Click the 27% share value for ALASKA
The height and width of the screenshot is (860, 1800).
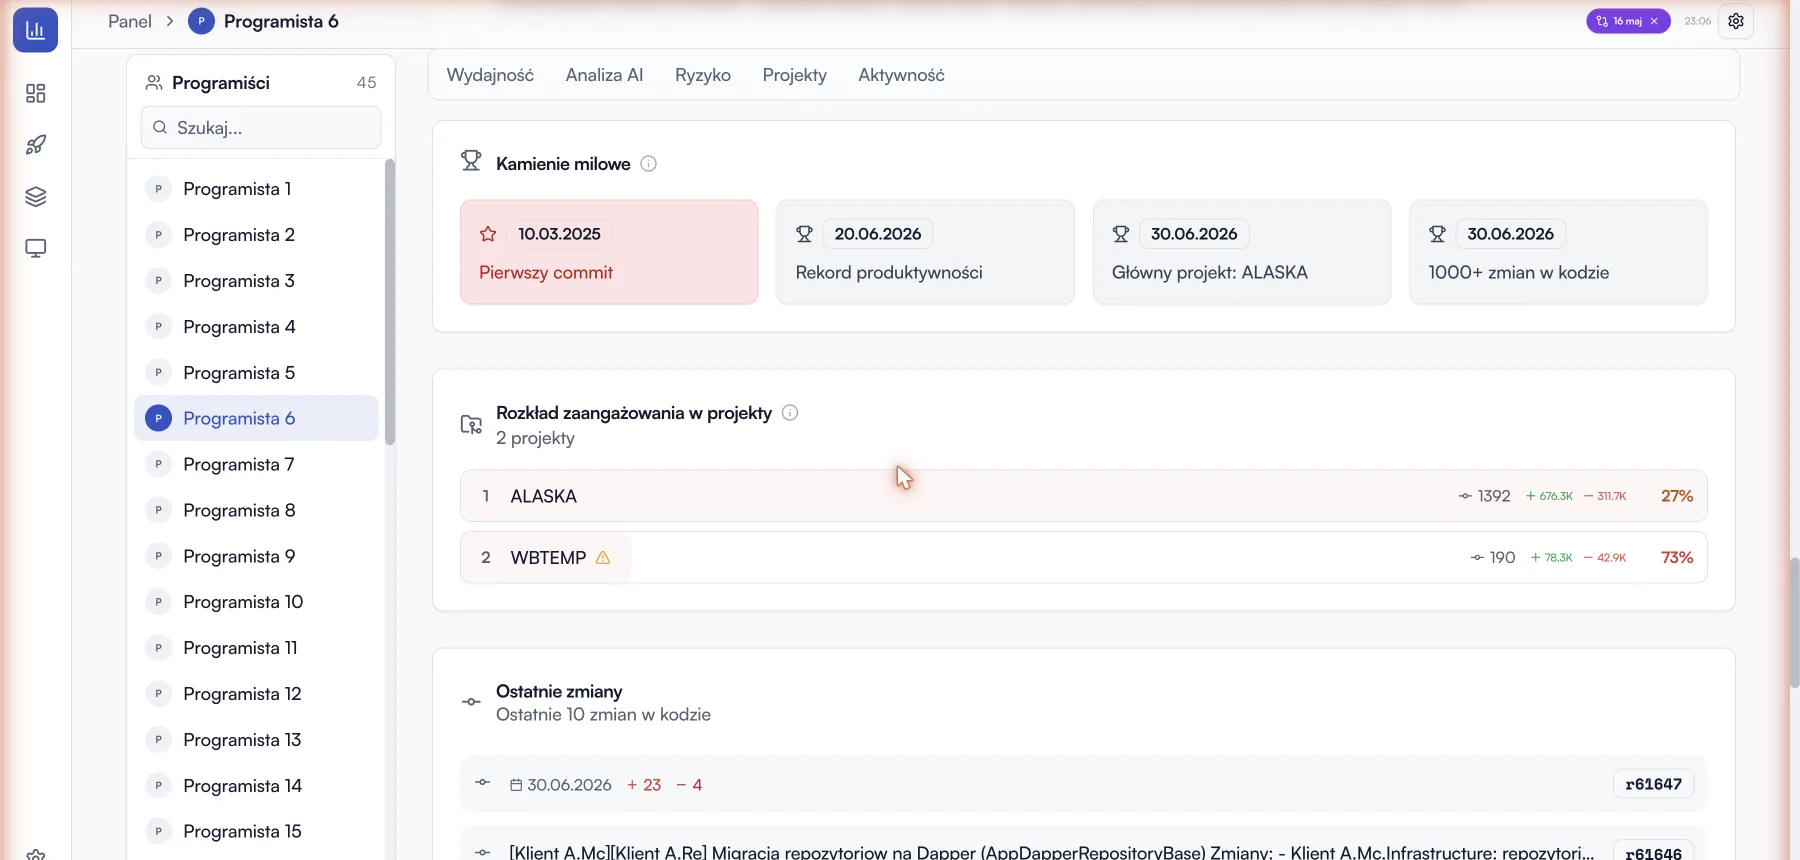pos(1677,496)
